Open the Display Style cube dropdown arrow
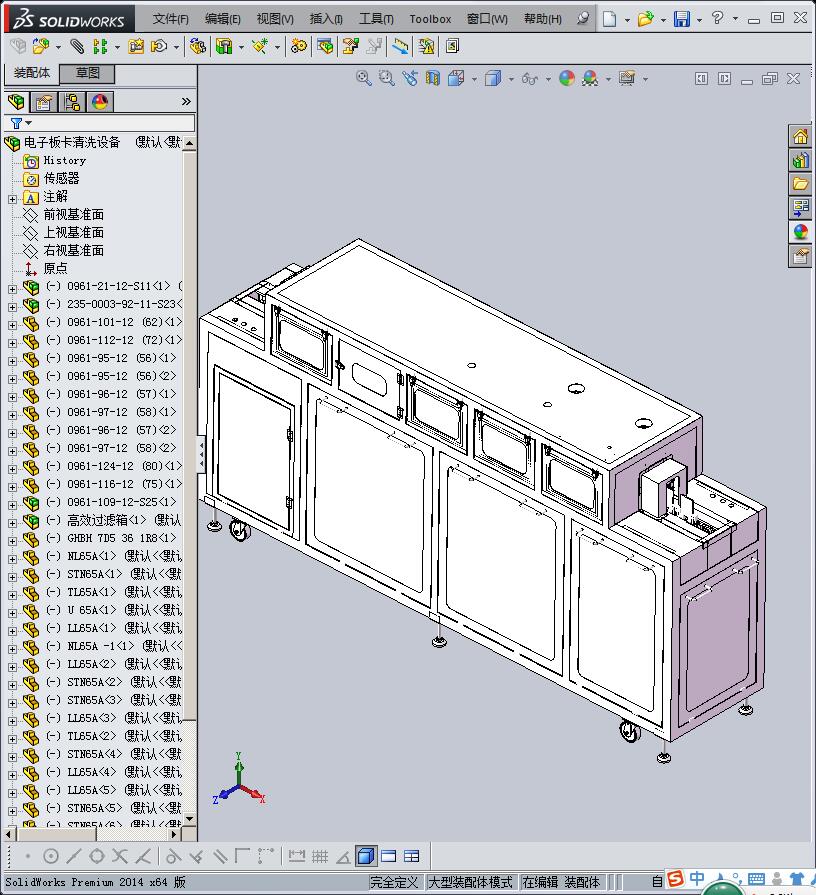The height and width of the screenshot is (895, 816). pos(511,79)
